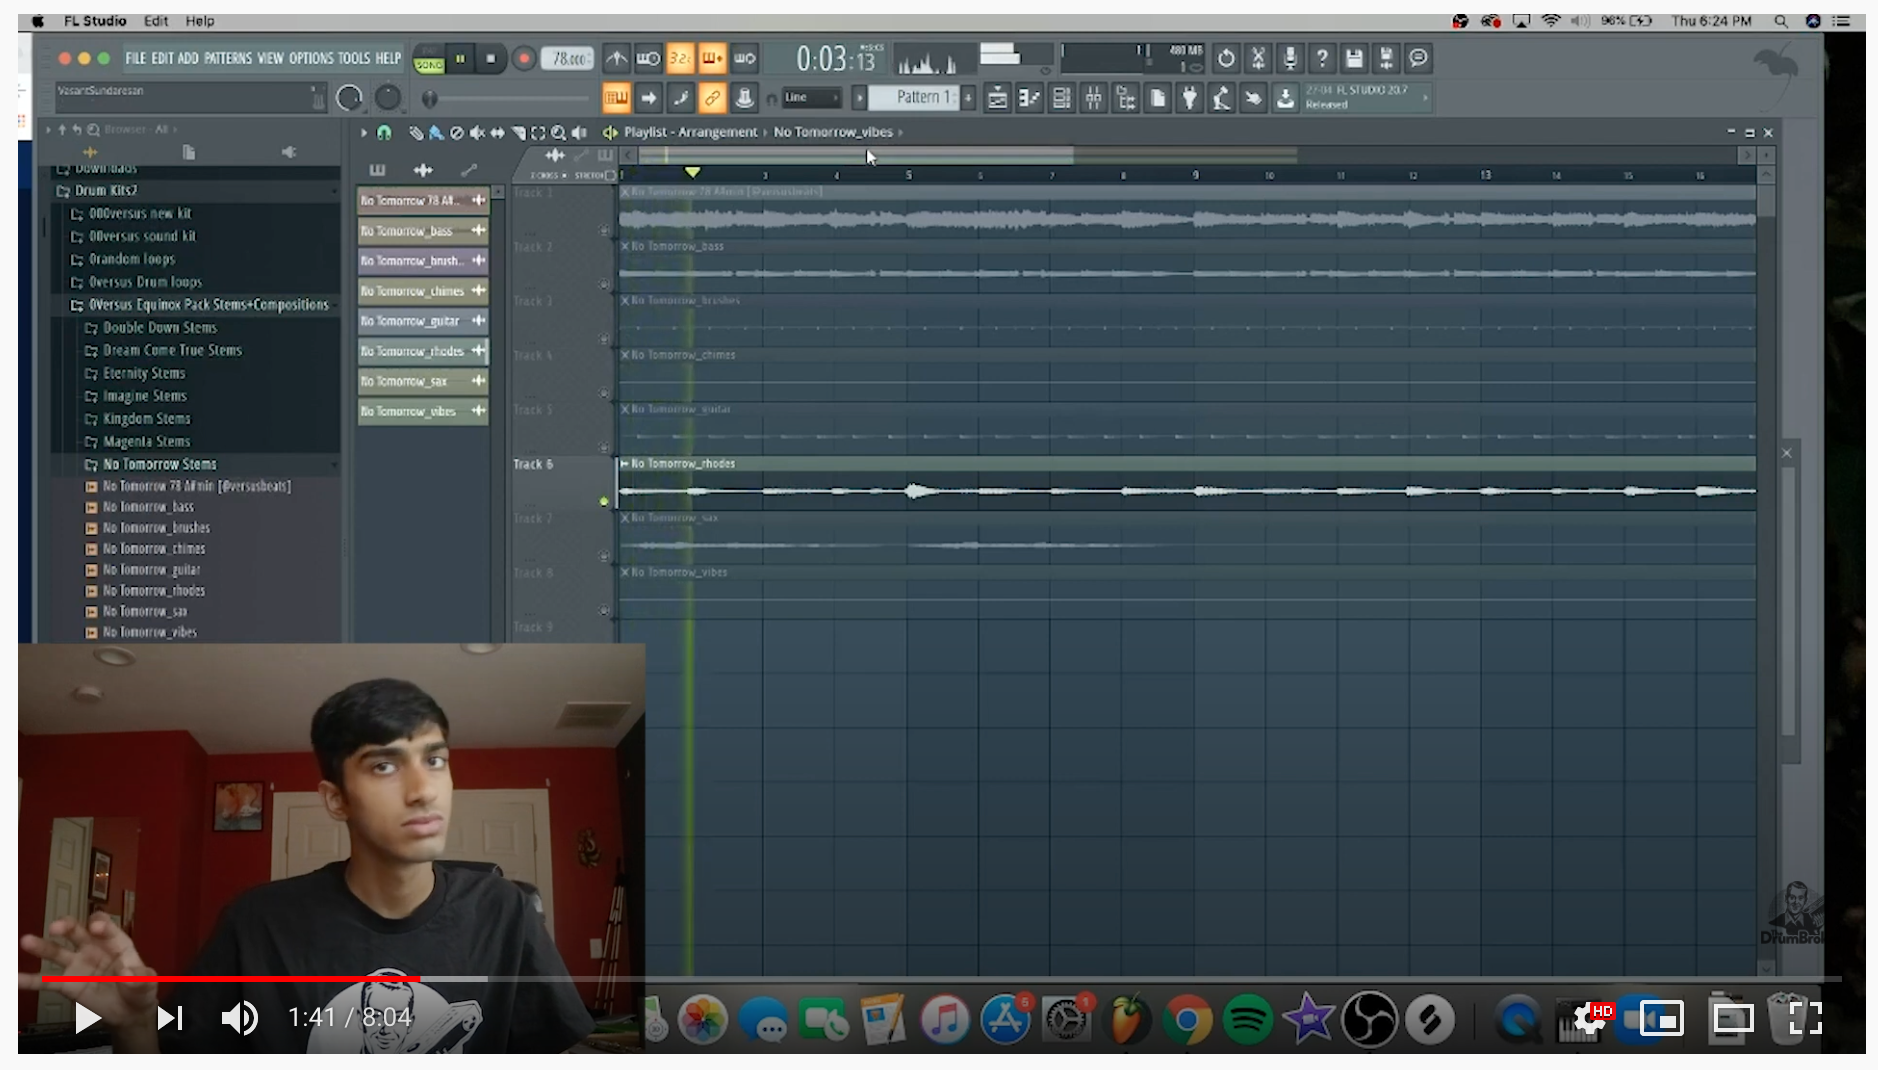Mute Track 6 using its green LED
Image resolution: width=1878 pixels, height=1070 pixels.
click(x=604, y=501)
